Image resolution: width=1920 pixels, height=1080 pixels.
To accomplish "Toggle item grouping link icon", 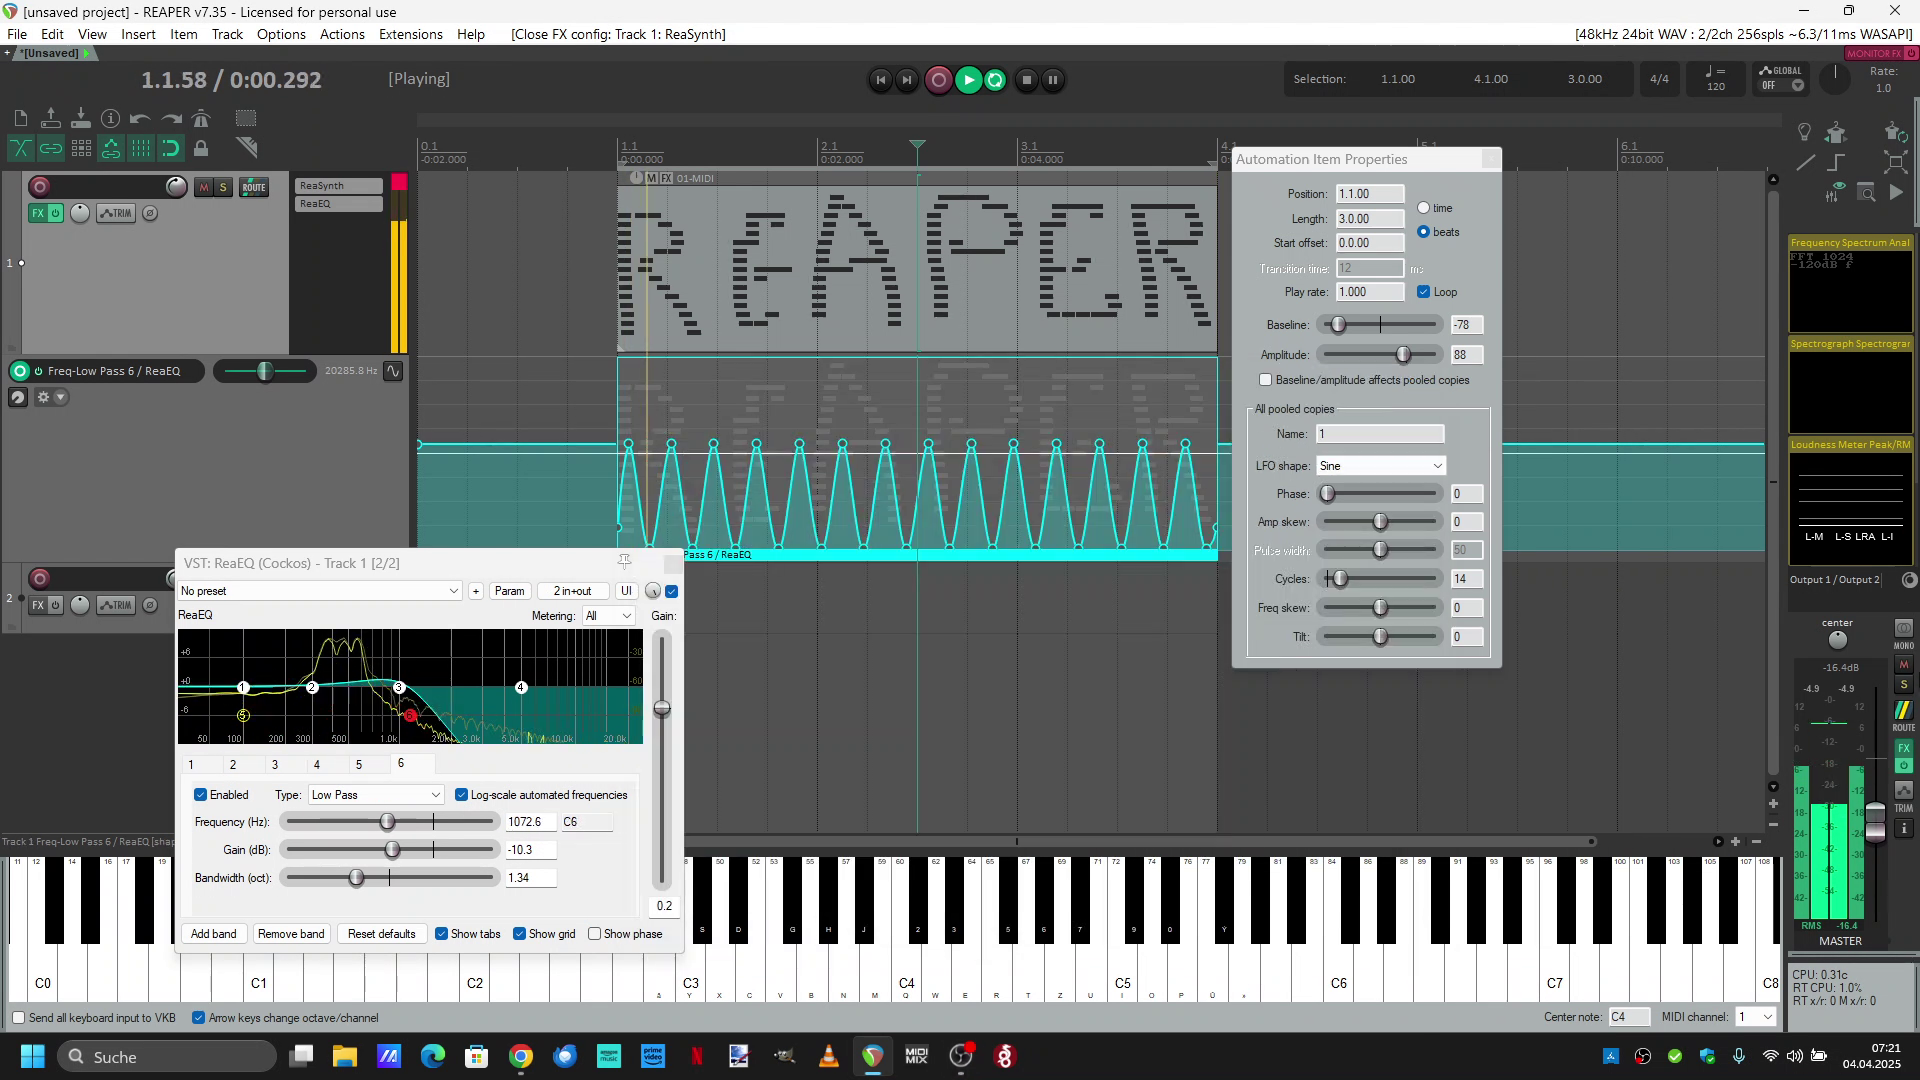I will pyautogui.click(x=51, y=149).
